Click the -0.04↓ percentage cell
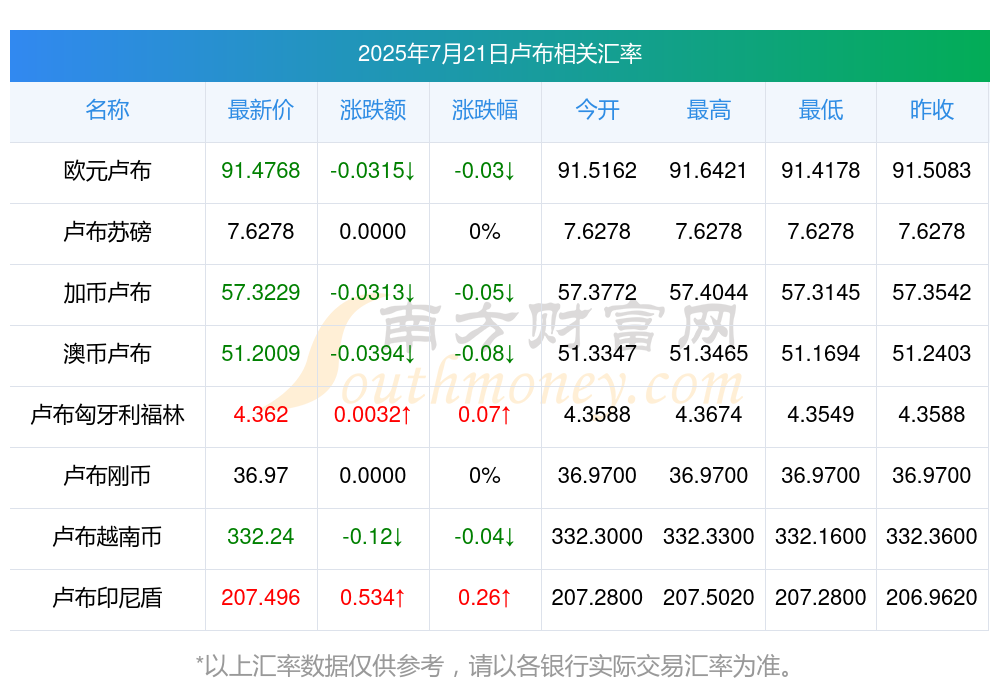 (x=485, y=536)
